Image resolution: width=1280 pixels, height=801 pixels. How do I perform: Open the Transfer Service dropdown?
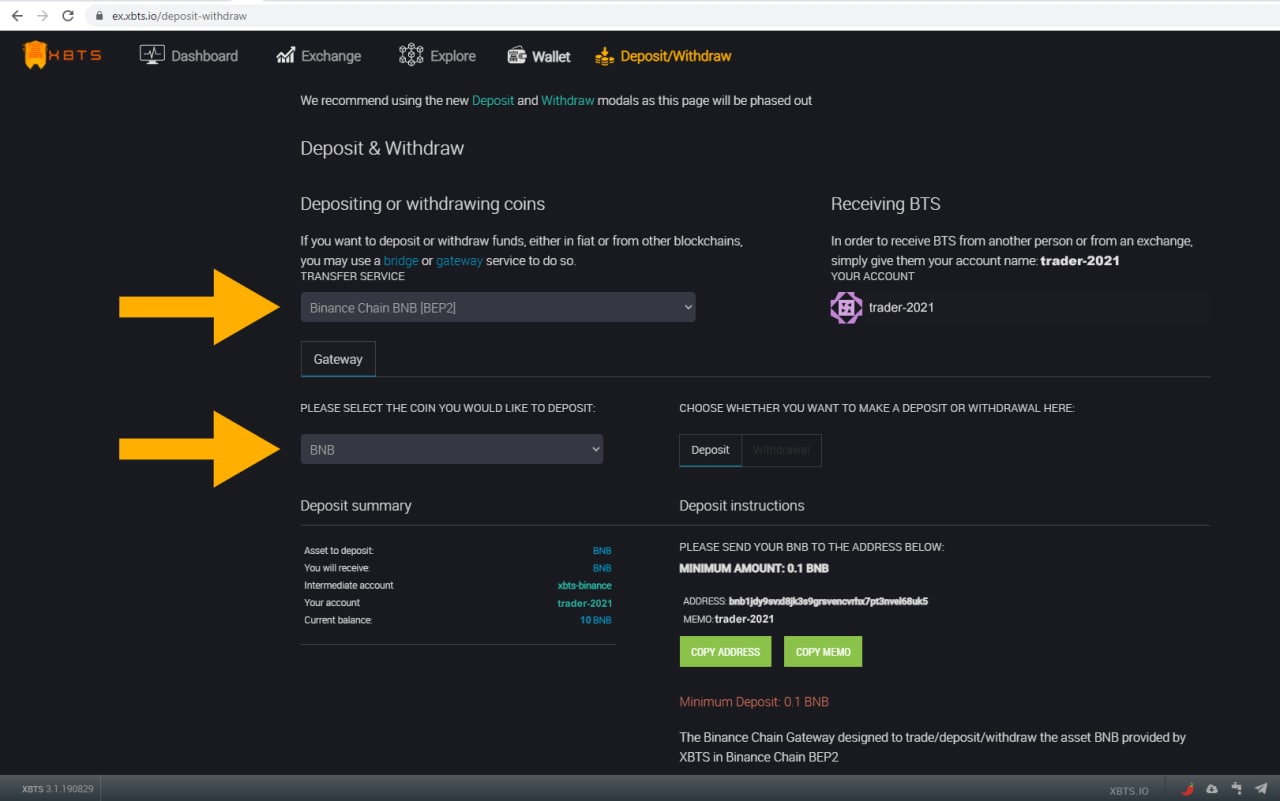[498, 308]
